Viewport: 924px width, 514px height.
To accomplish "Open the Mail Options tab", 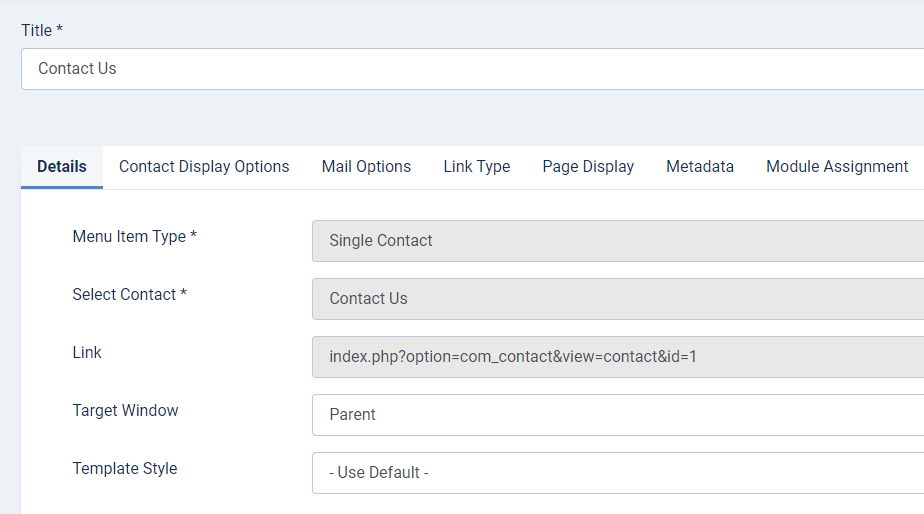I will click(x=366, y=167).
